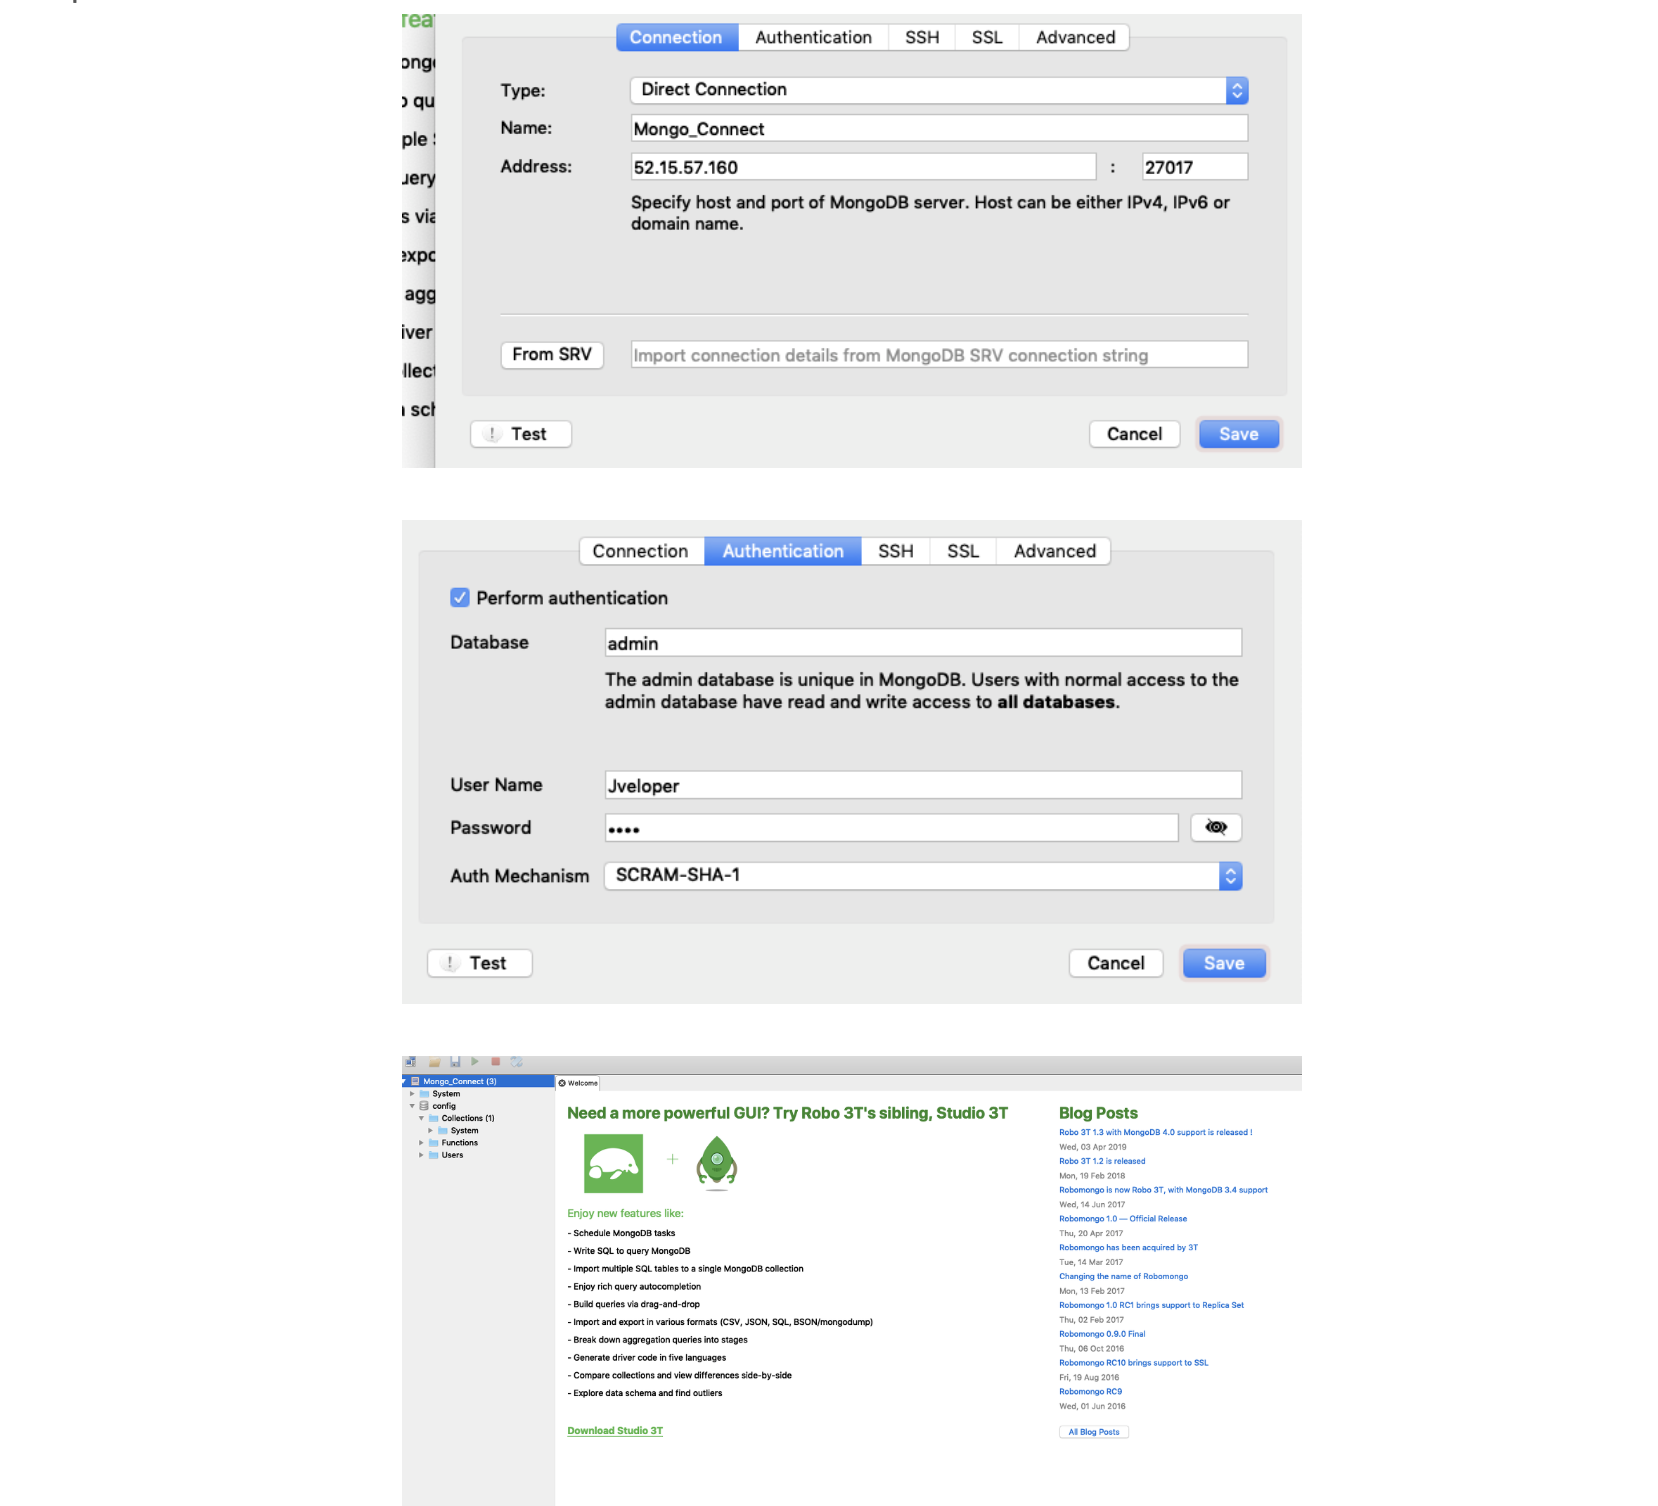Viewport: 1658px width, 1506px height.
Task: Select SSL tab in the lower dialog
Action: [x=963, y=551]
